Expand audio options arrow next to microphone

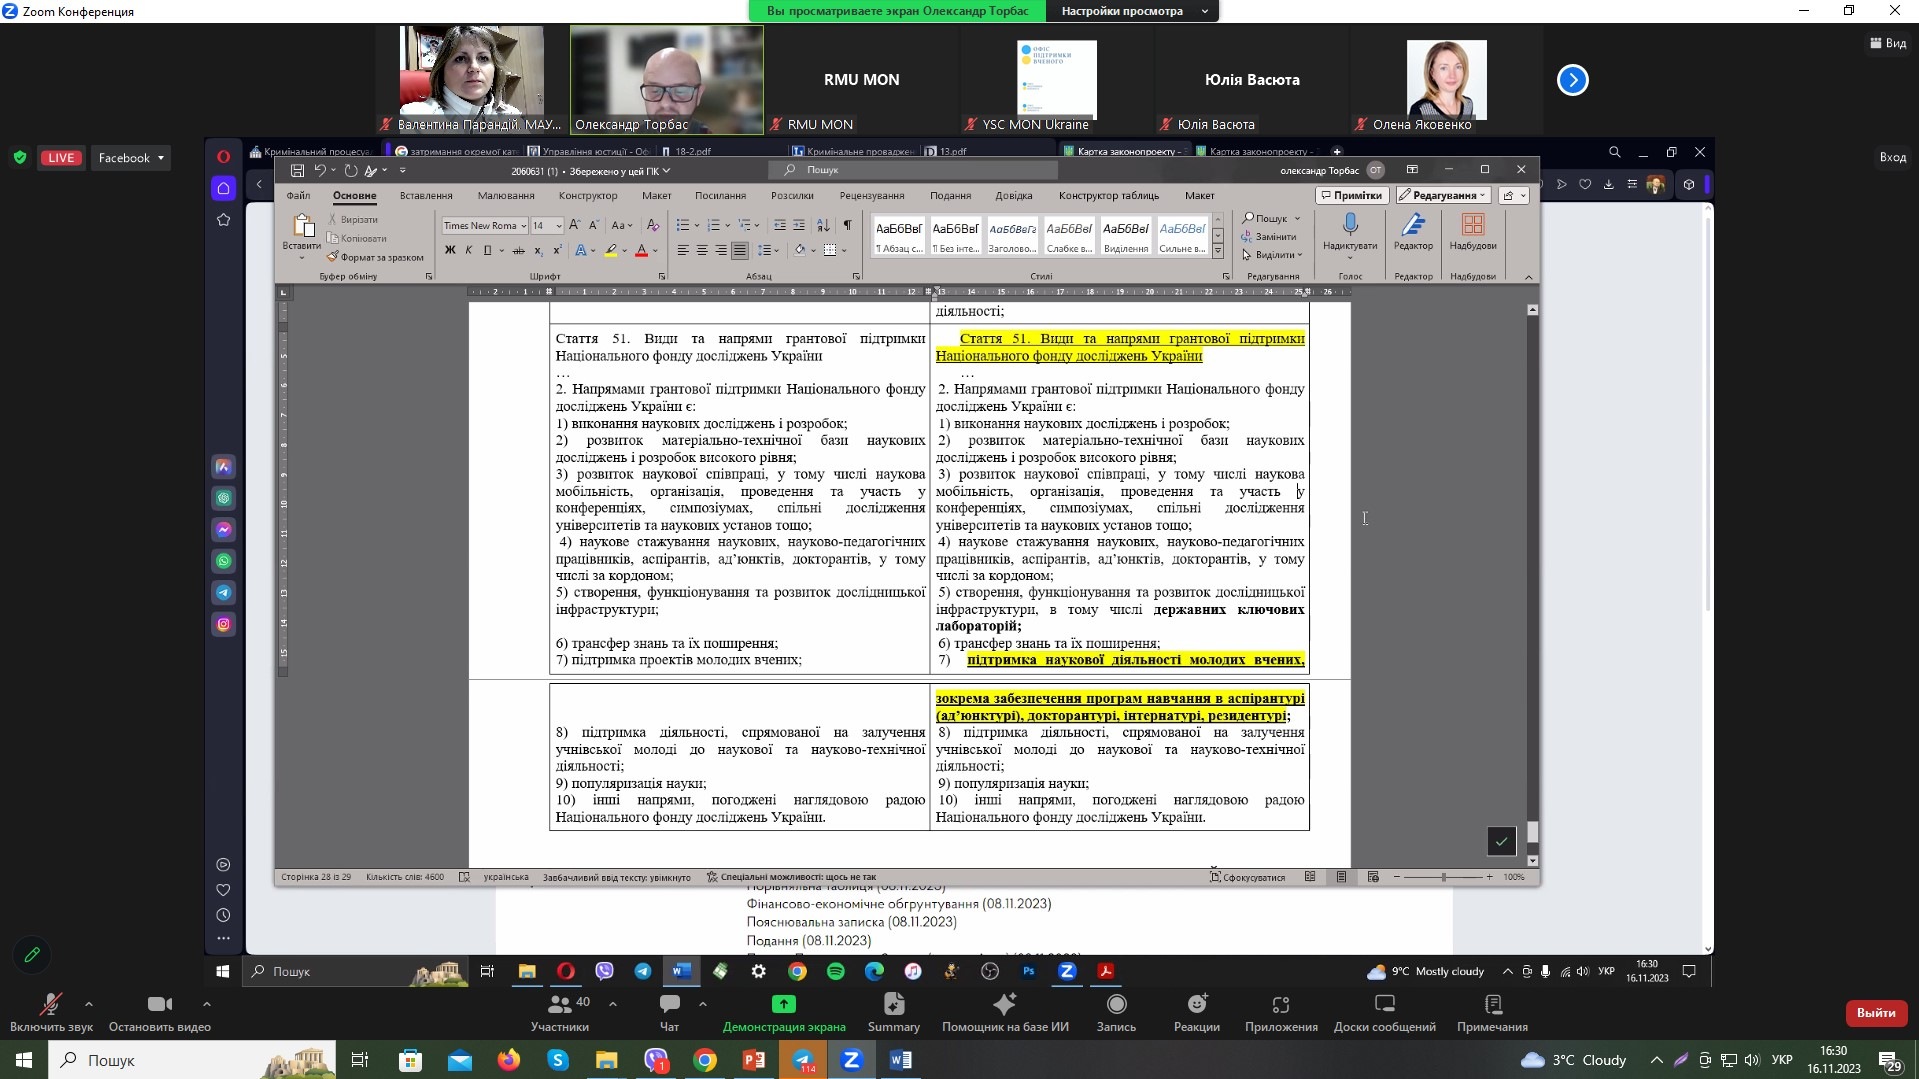(89, 1004)
